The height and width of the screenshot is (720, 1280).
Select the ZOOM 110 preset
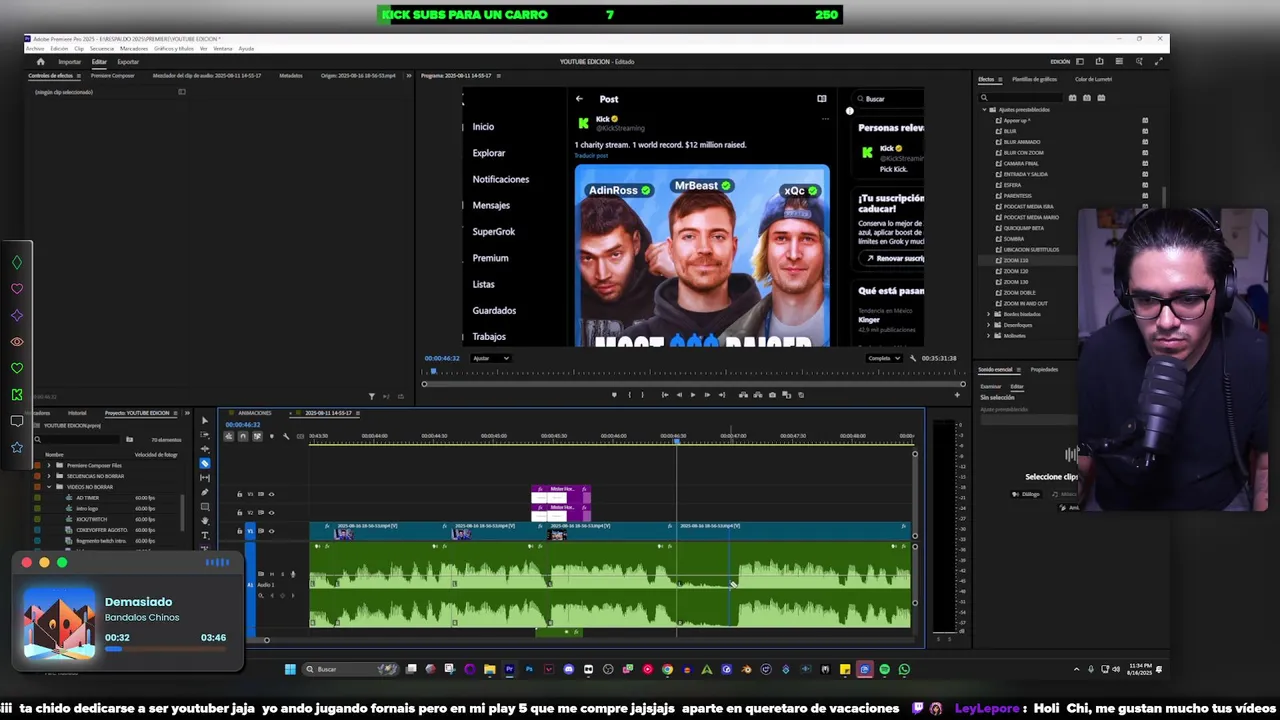coord(1015,260)
